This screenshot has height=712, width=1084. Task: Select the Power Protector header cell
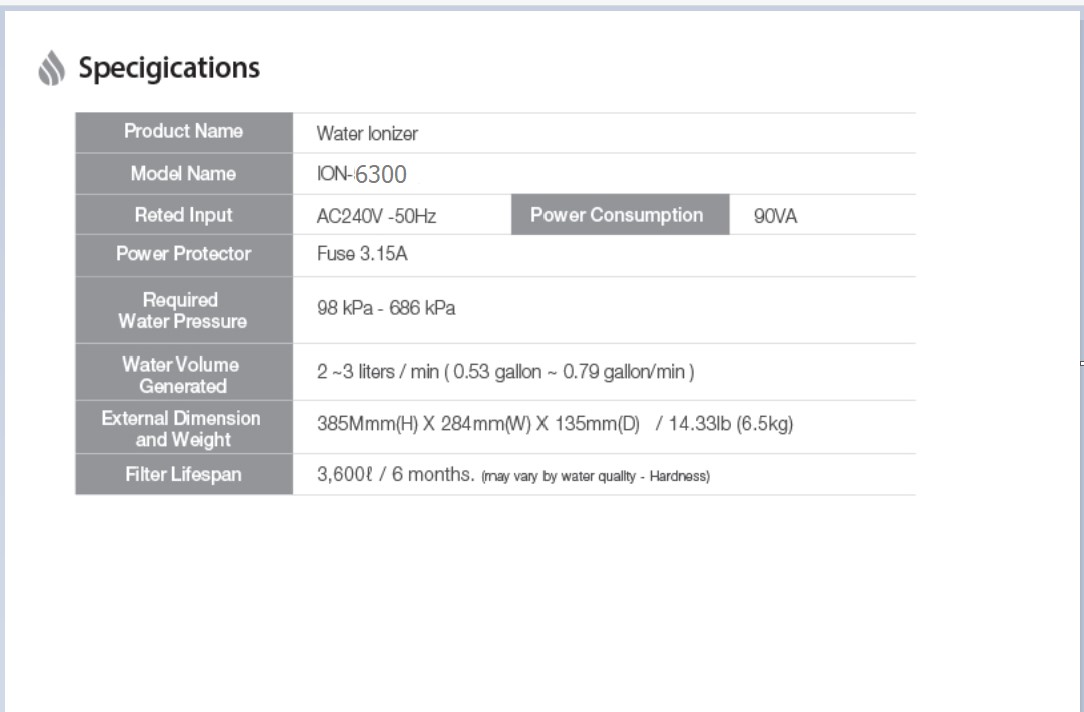[184, 255]
